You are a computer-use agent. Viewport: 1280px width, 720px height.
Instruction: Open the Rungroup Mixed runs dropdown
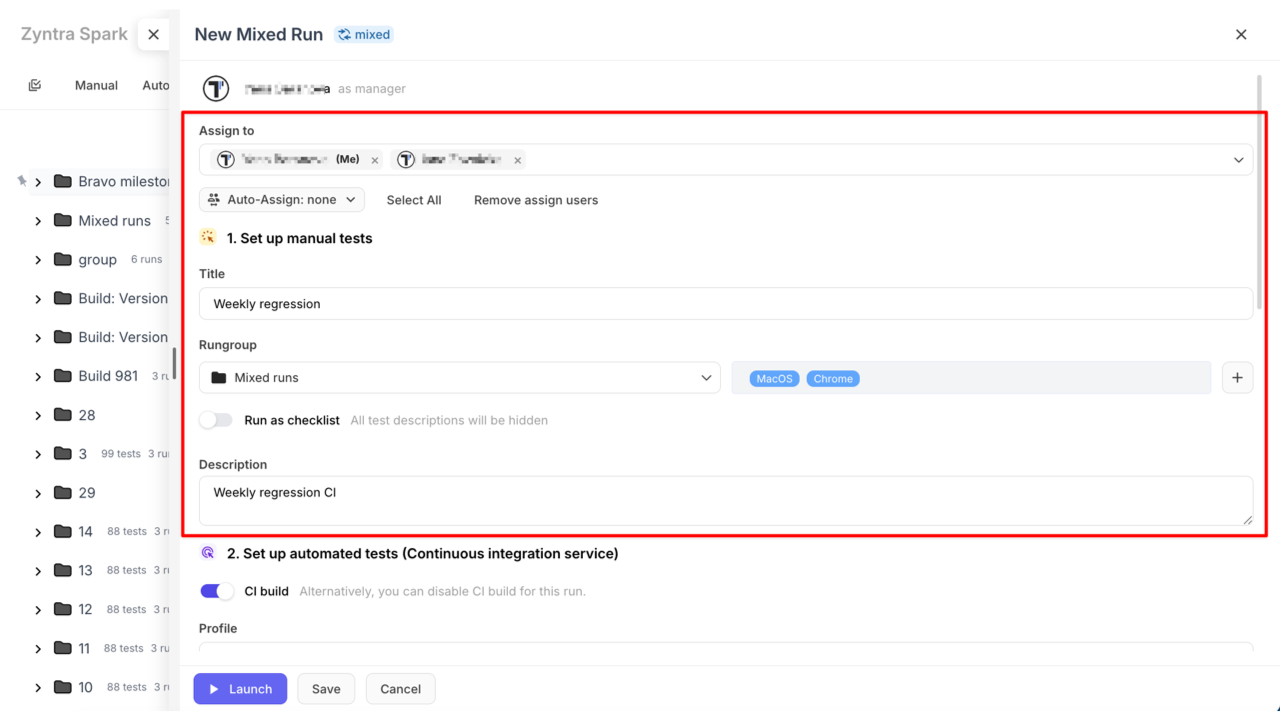coord(459,378)
